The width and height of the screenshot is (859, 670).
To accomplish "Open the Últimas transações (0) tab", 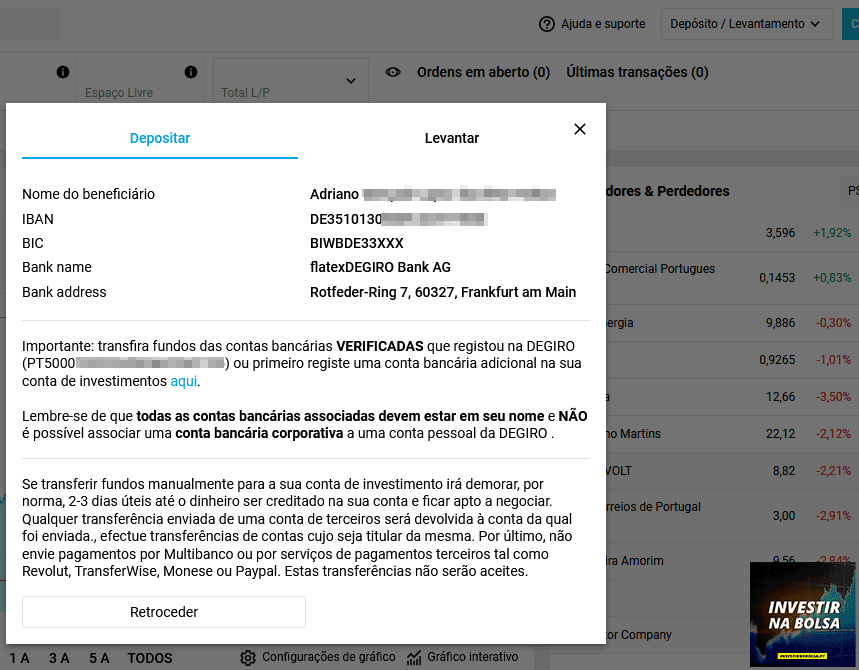I will coord(637,72).
